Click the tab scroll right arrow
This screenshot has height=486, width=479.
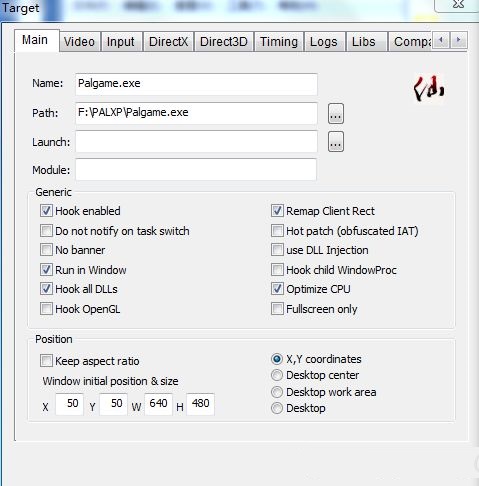(x=459, y=40)
